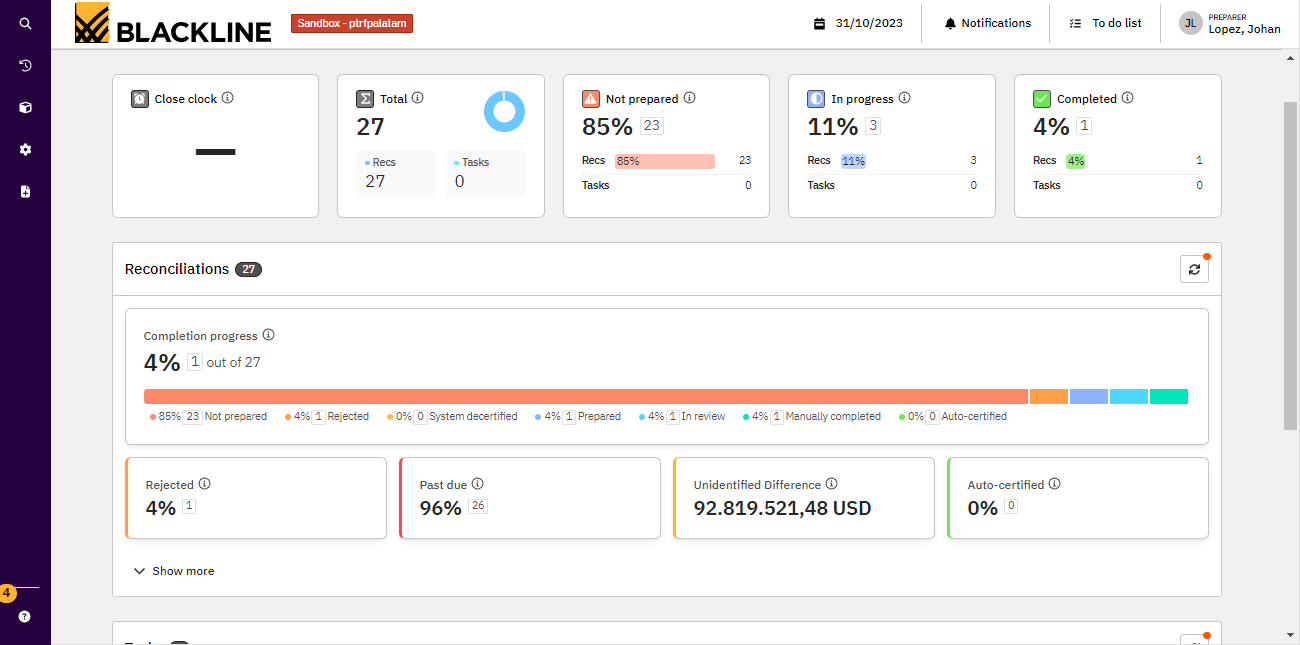Open the To do list
This screenshot has width=1300, height=645.
click(1105, 23)
